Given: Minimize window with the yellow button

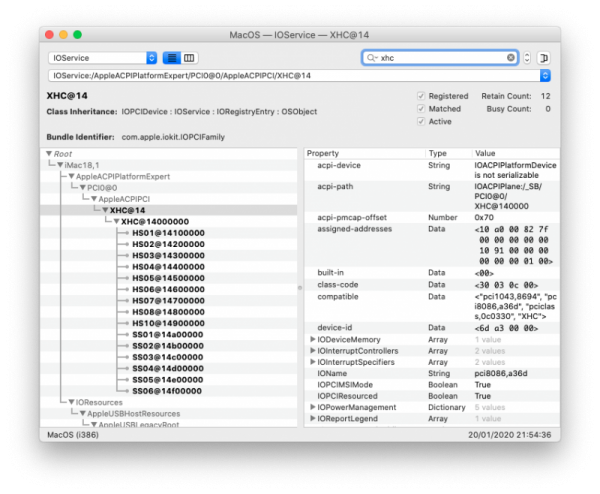Looking at the screenshot, I should (64, 35).
